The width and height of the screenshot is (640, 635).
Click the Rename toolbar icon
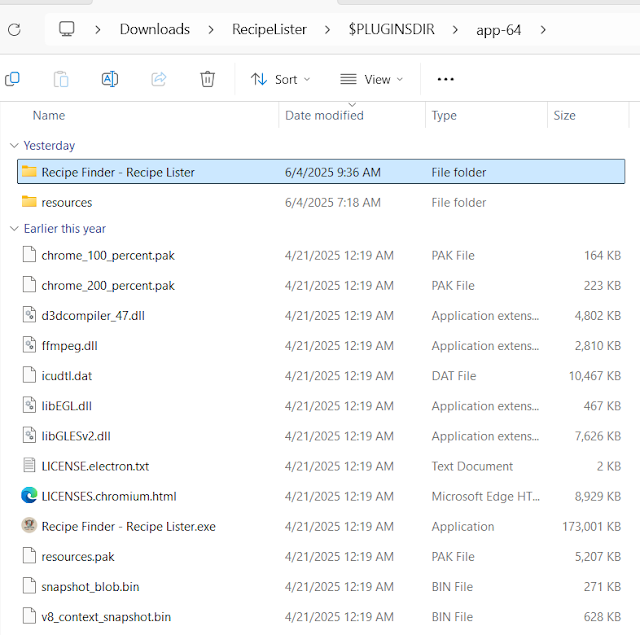pos(110,79)
